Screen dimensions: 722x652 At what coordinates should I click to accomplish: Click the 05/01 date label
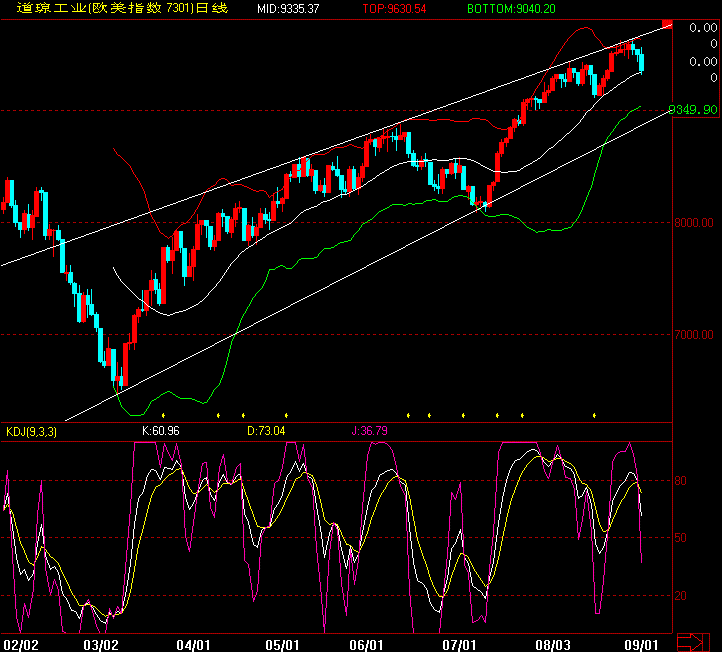point(282,645)
